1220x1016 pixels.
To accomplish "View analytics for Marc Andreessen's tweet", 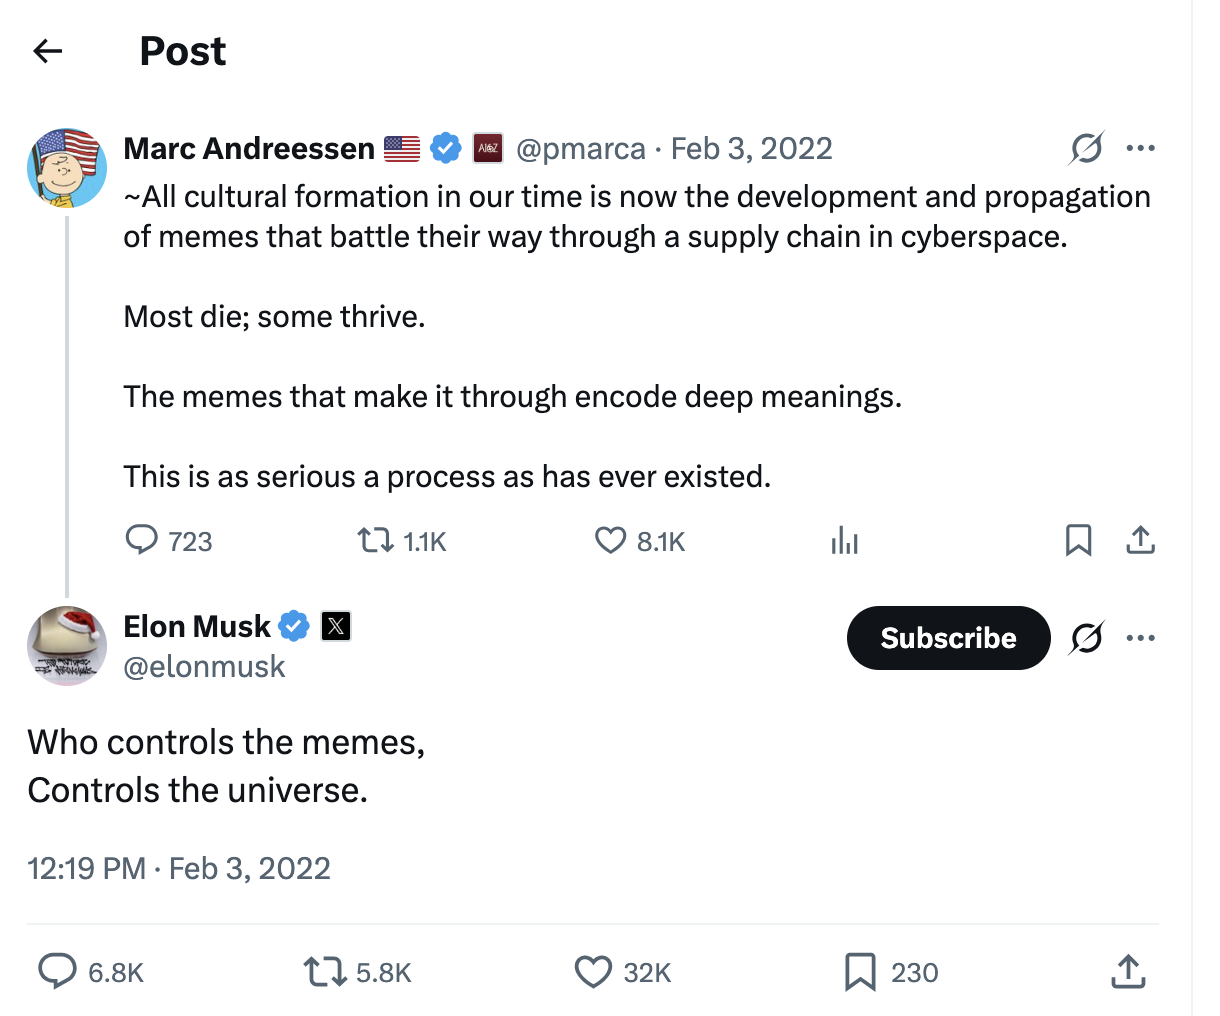I will coord(845,540).
